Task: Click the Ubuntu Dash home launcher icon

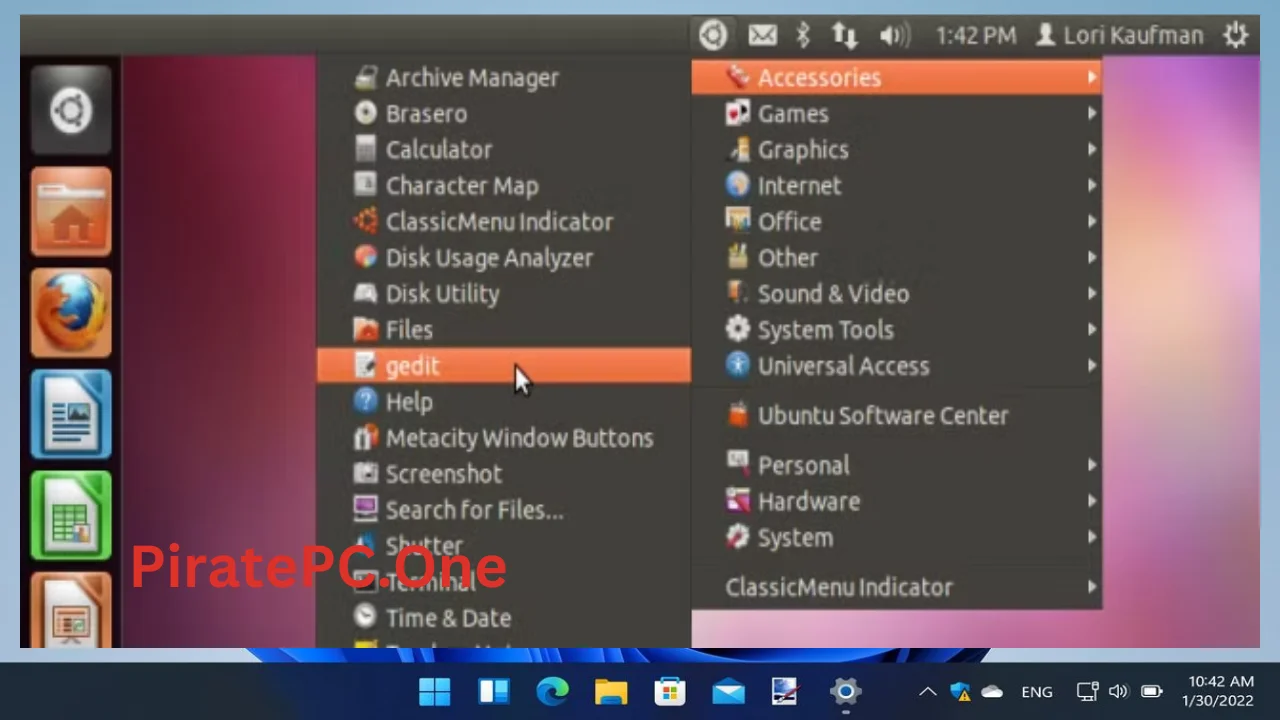Action: click(x=71, y=110)
